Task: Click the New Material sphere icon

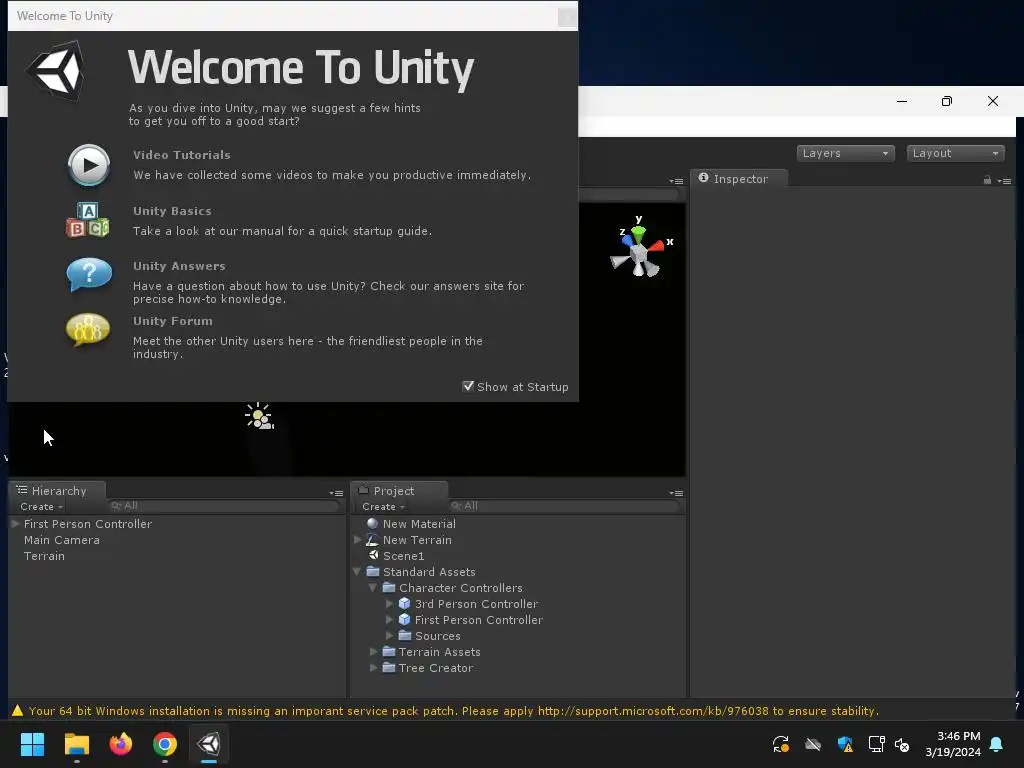Action: (372, 523)
